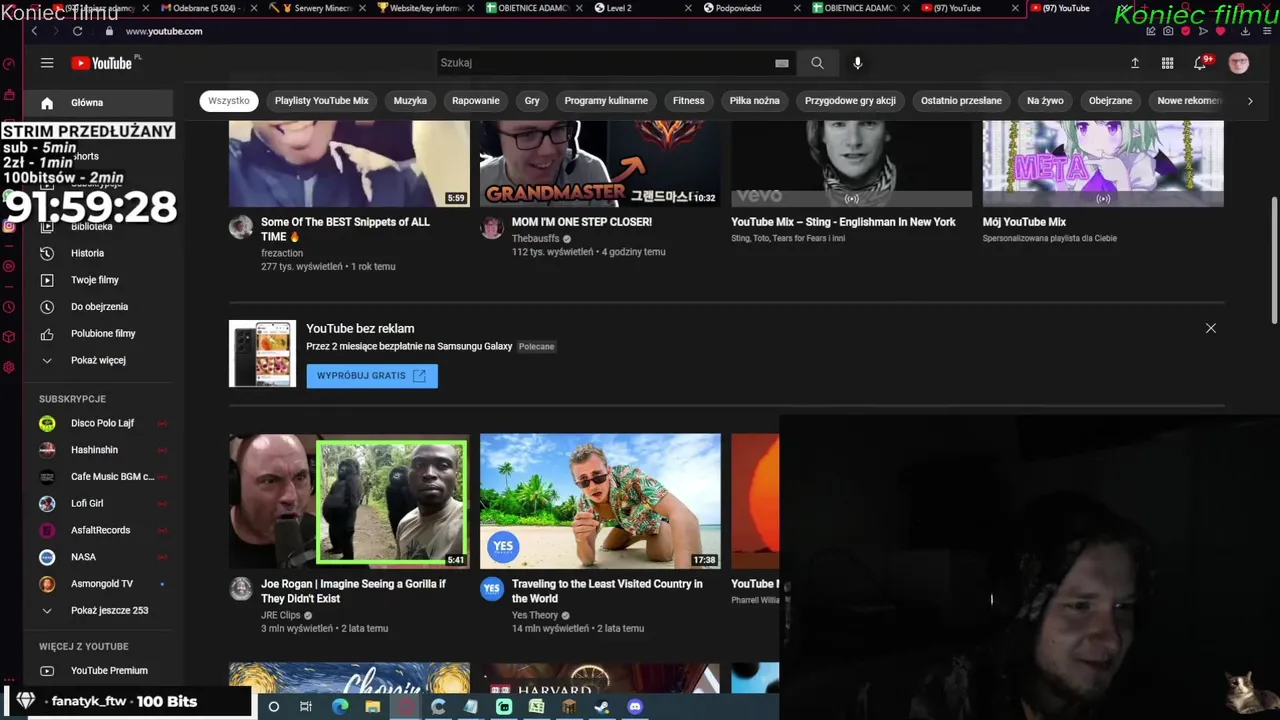The height and width of the screenshot is (720, 1280).
Task: Go back with the browser back arrow
Action: (34, 31)
